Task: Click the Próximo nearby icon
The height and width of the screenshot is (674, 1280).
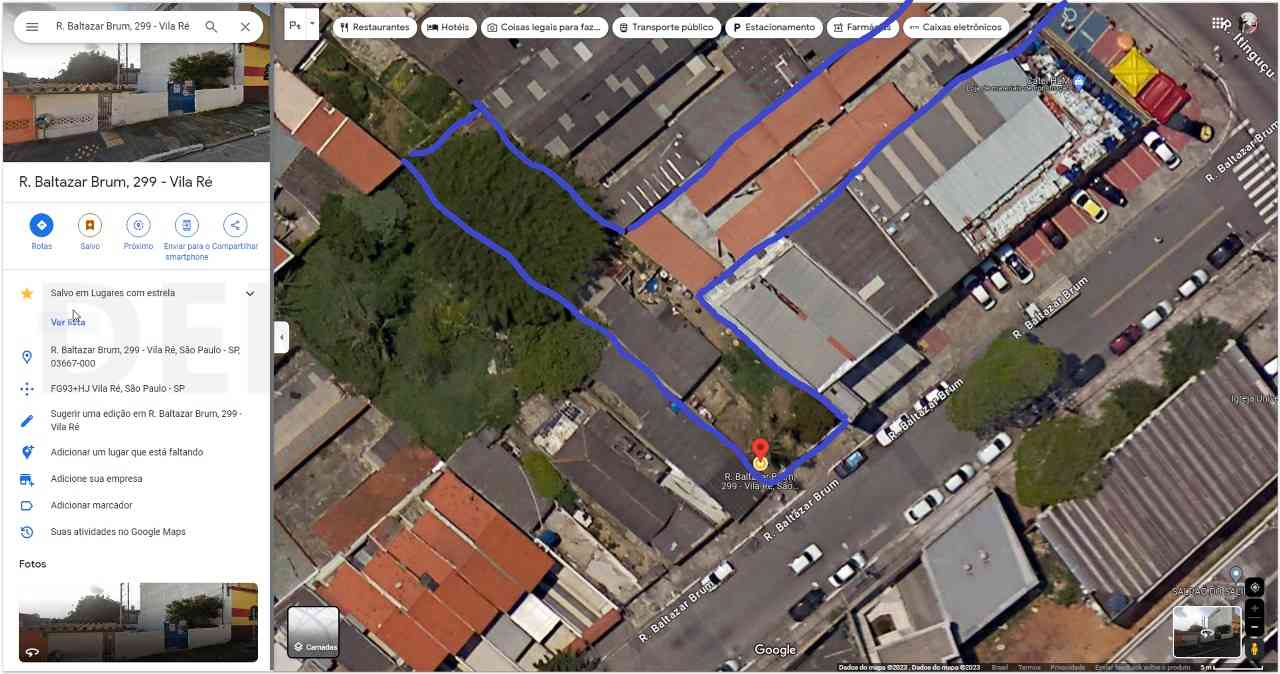Action: pyautogui.click(x=138, y=225)
